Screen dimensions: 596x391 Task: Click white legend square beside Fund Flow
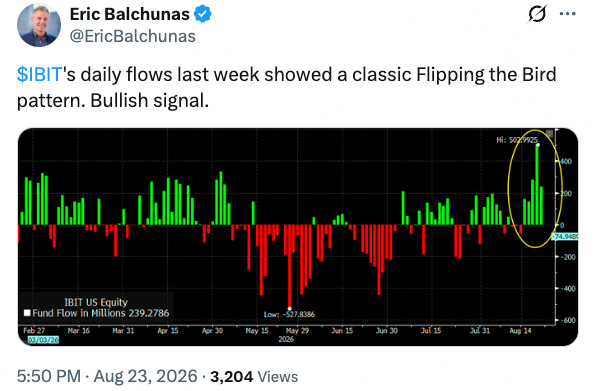(27, 313)
